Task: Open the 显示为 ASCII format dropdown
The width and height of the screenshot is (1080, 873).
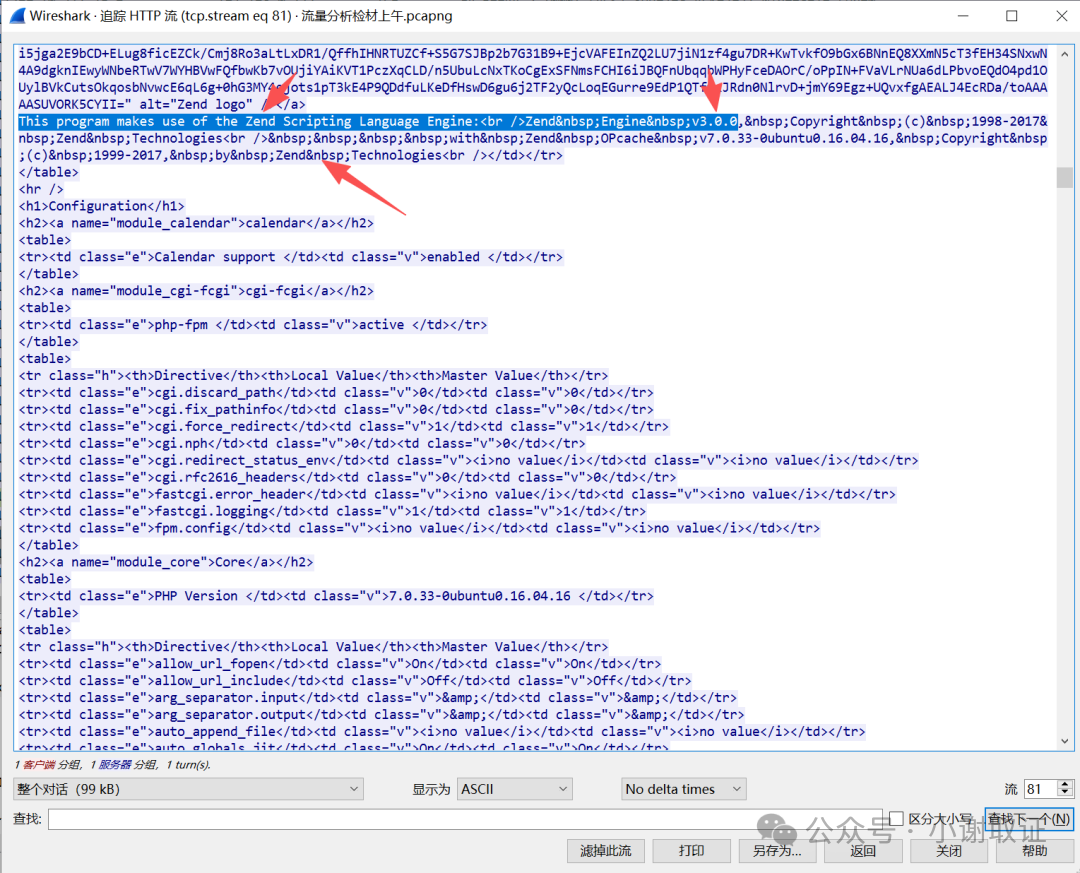Action: pos(515,789)
